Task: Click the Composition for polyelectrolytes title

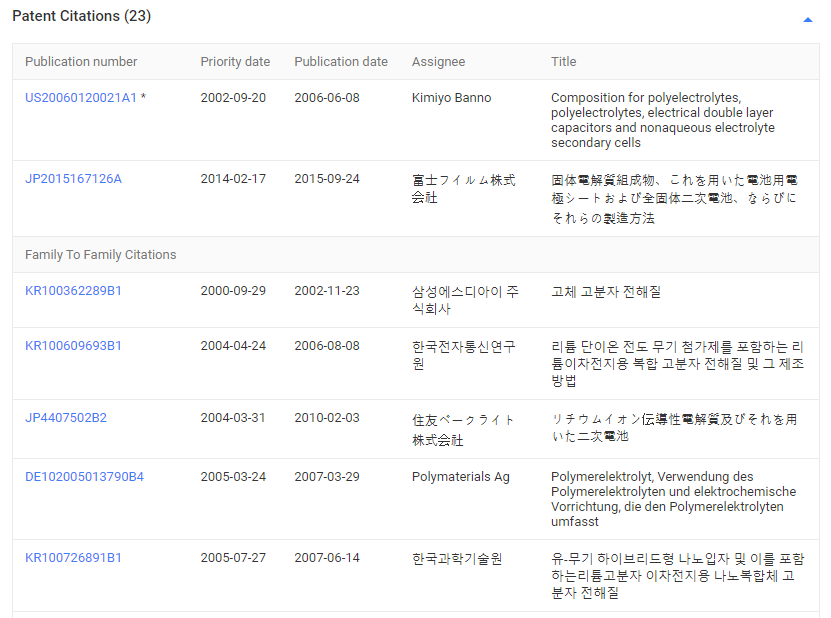Action: coord(662,120)
